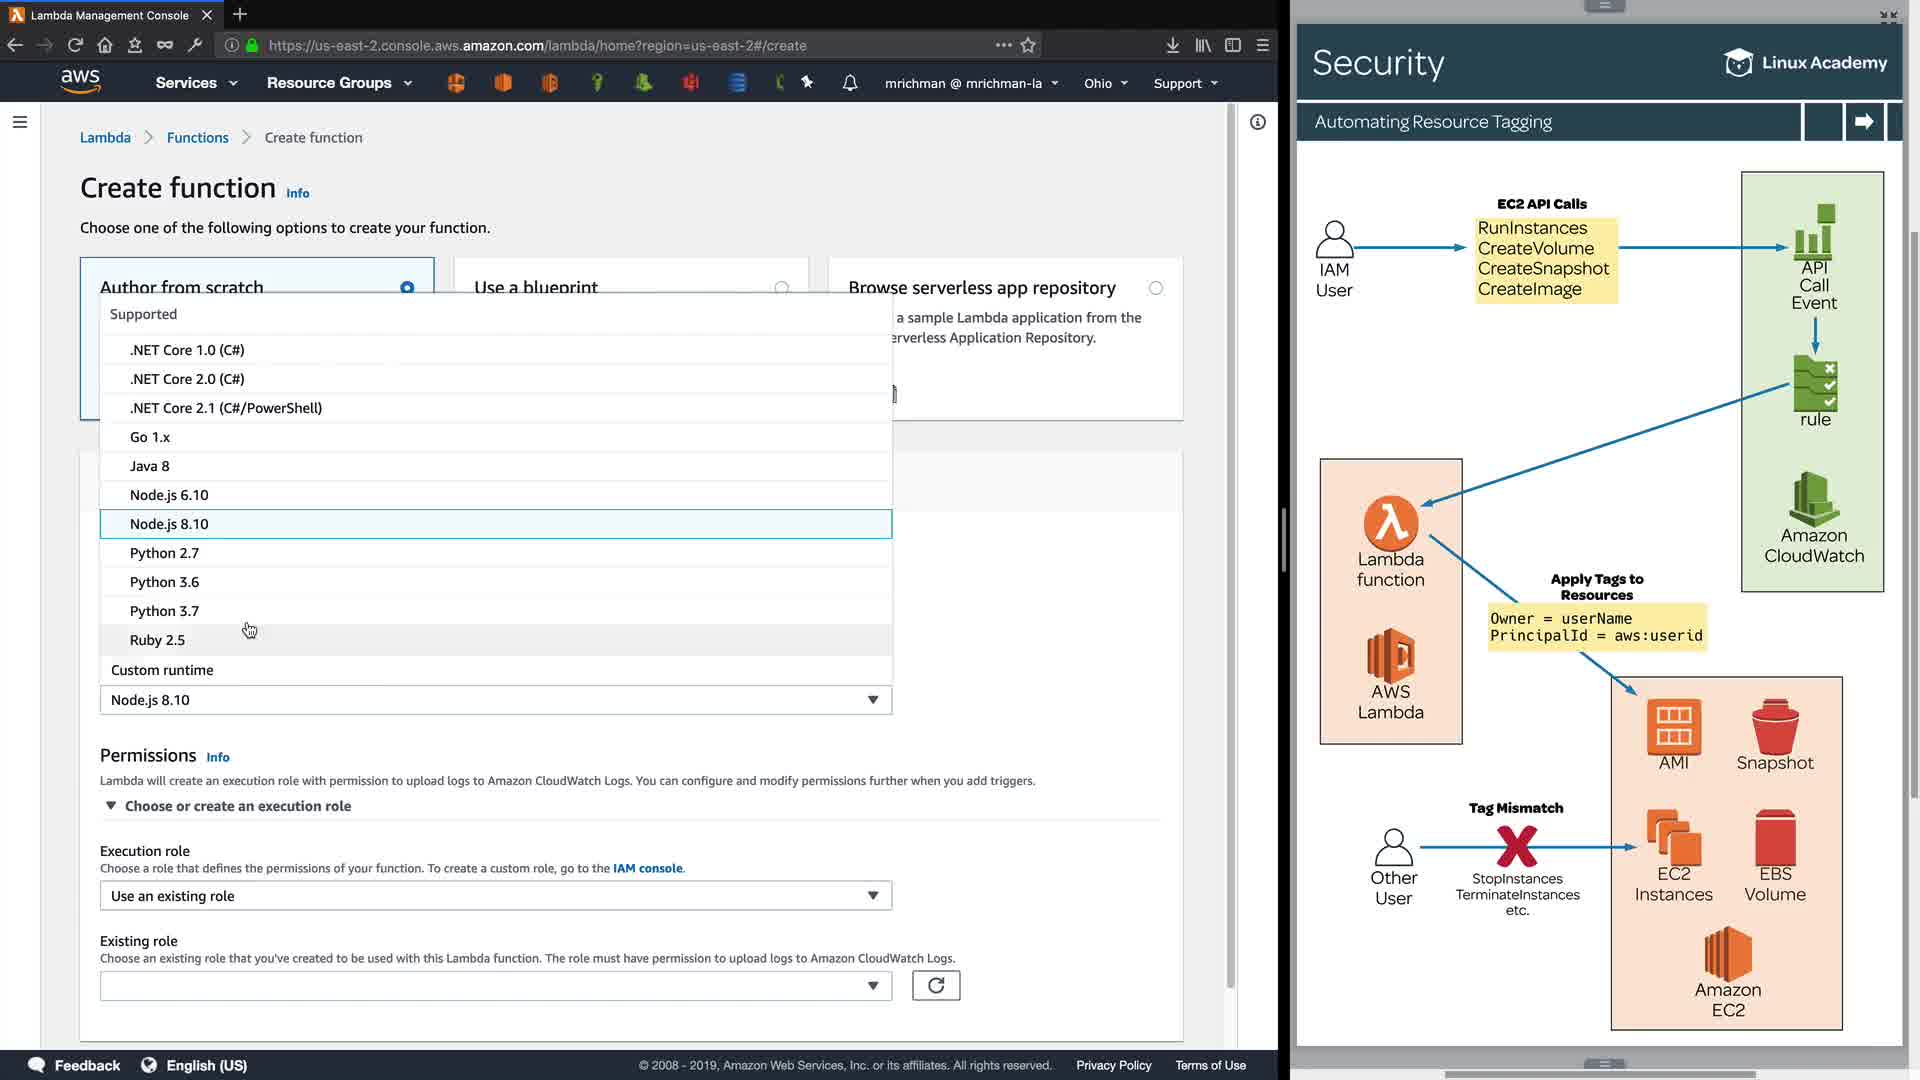Click the page vertical scrollbar
This screenshot has height=1080, width=1920.
[1231, 545]
